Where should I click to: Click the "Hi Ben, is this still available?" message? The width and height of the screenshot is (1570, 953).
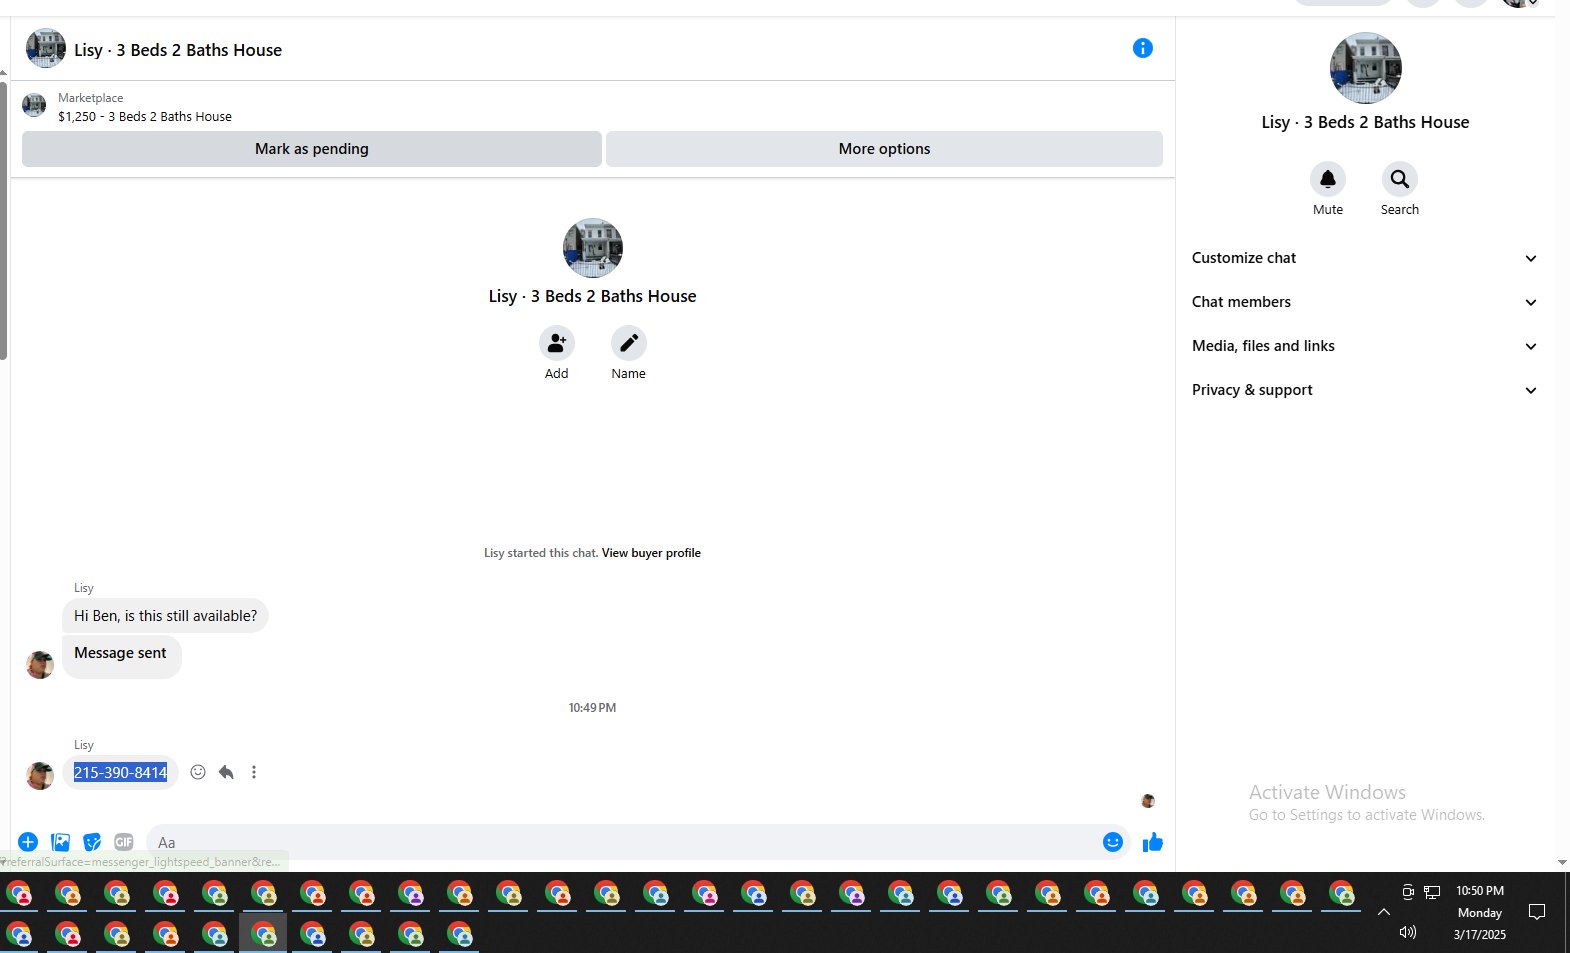point(165,616)
